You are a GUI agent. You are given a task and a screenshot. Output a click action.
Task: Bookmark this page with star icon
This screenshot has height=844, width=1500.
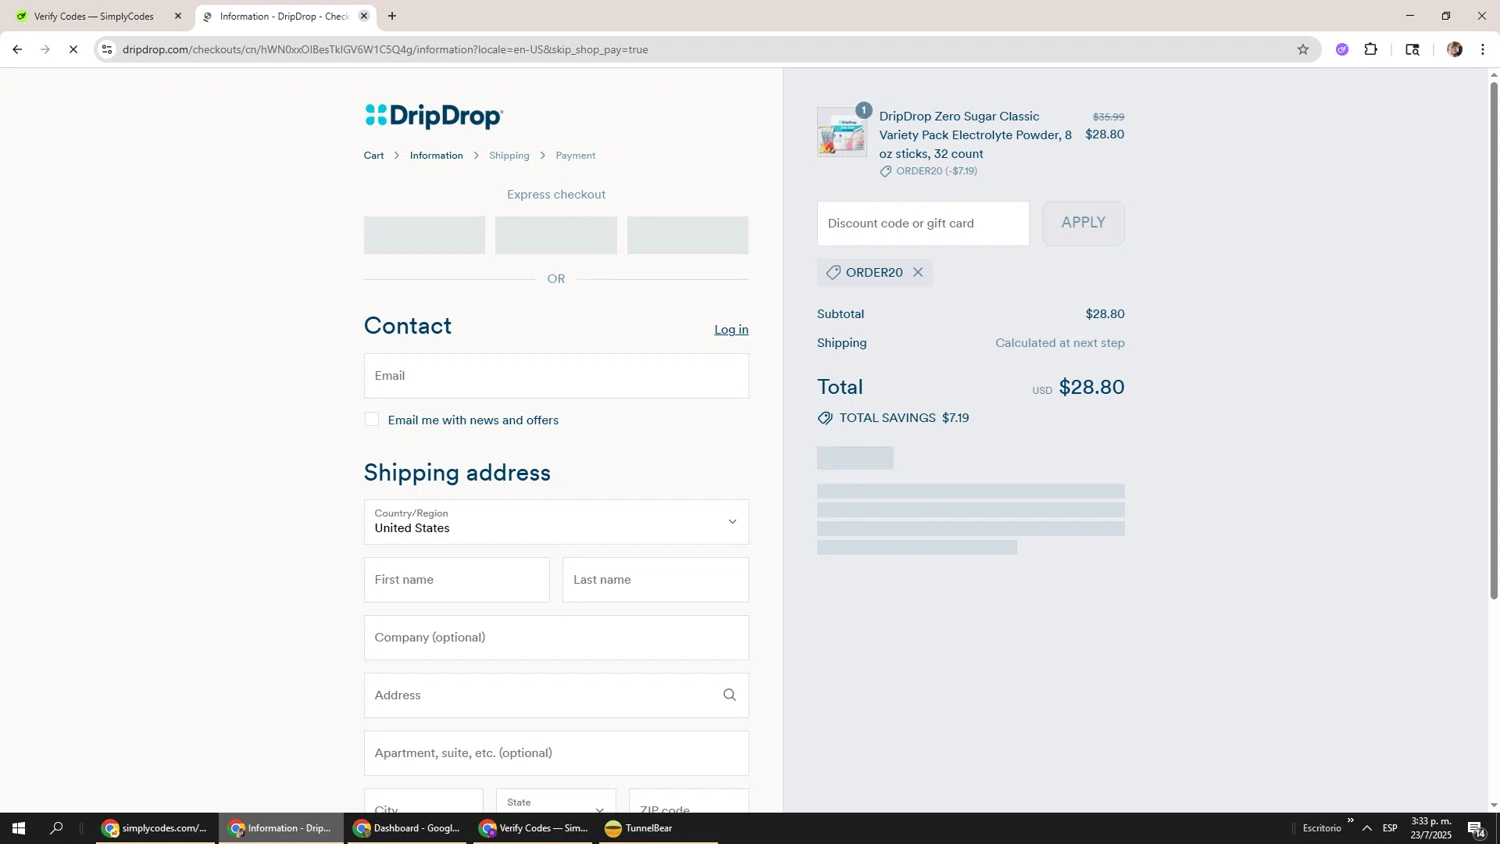coord(1303,49)
